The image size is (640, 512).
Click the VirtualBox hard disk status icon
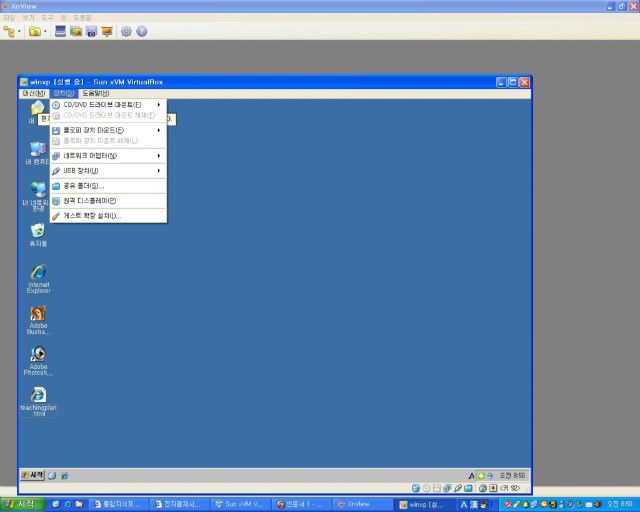point(416,488)
